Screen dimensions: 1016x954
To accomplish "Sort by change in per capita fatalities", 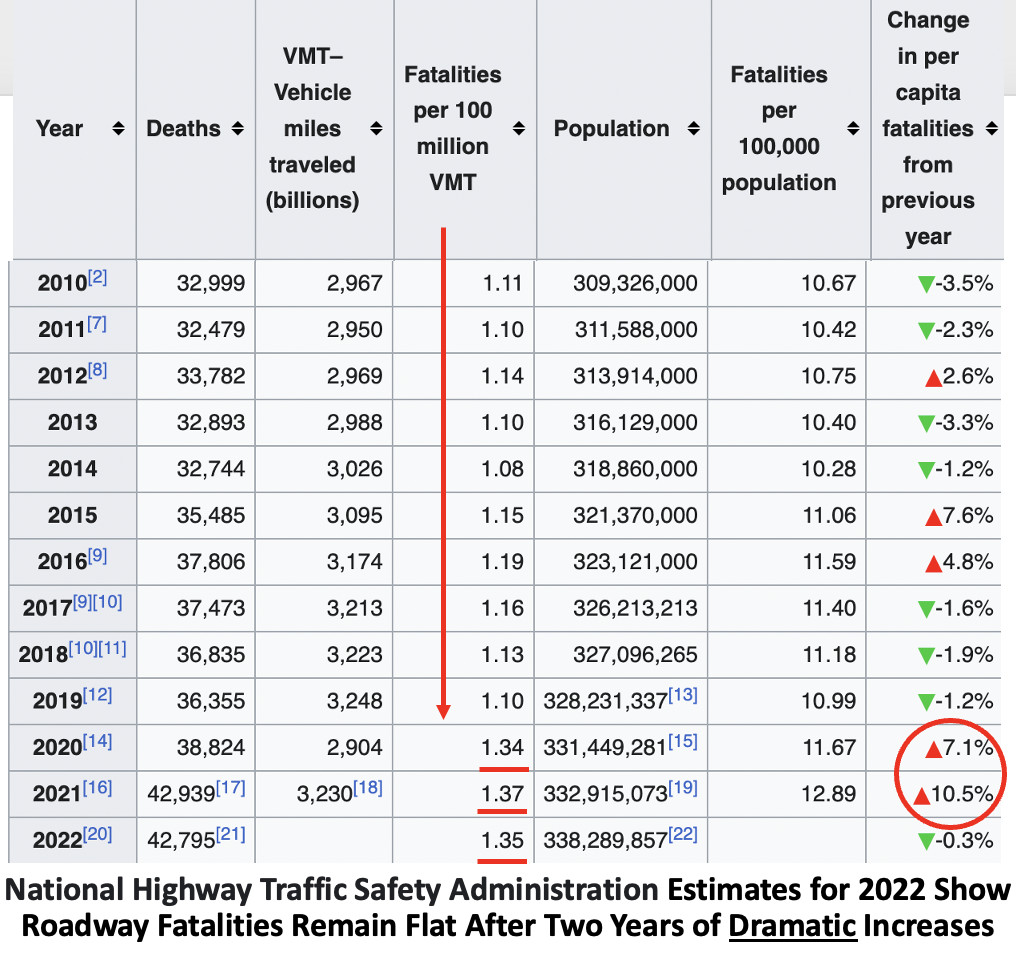I will (991, 129).
